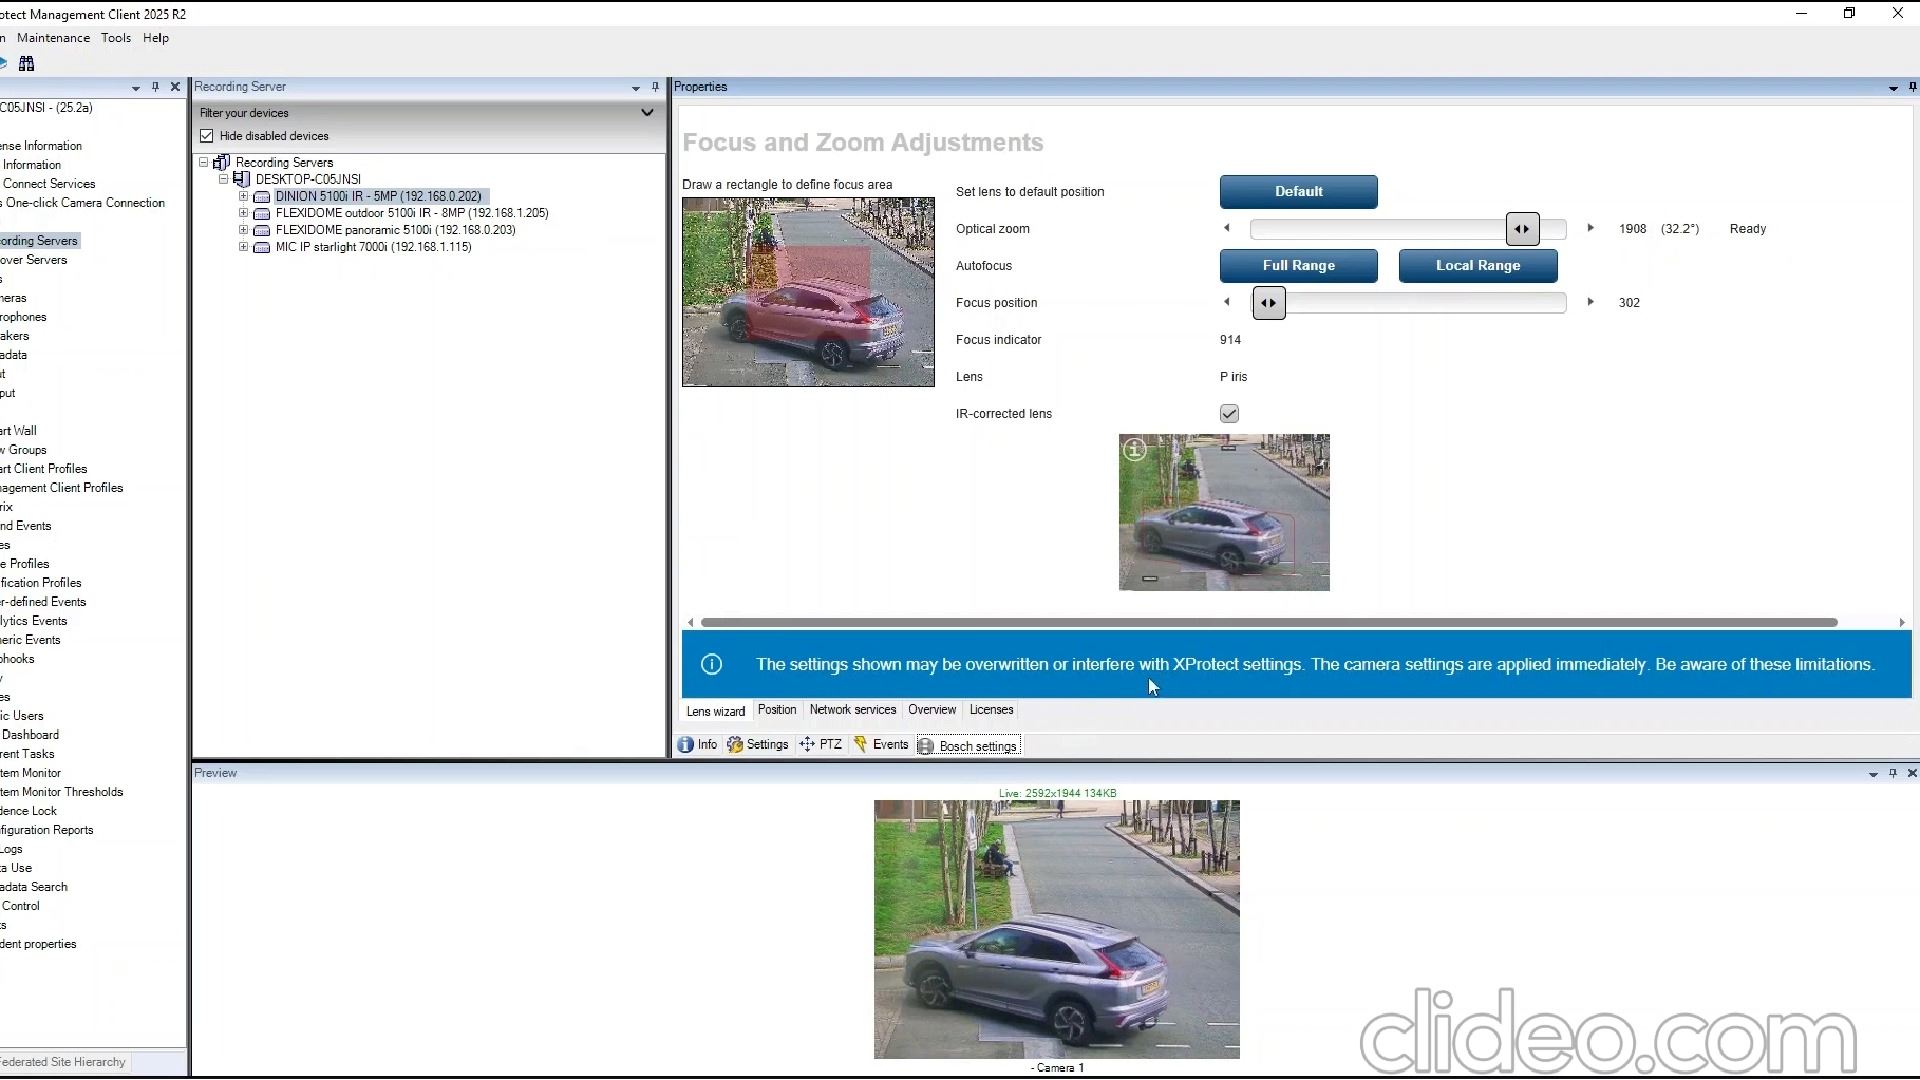Viewport: 1920px width, 1080px height.
Task: Toggle Hide disabled devices checkbox
Action: [207, 136]
